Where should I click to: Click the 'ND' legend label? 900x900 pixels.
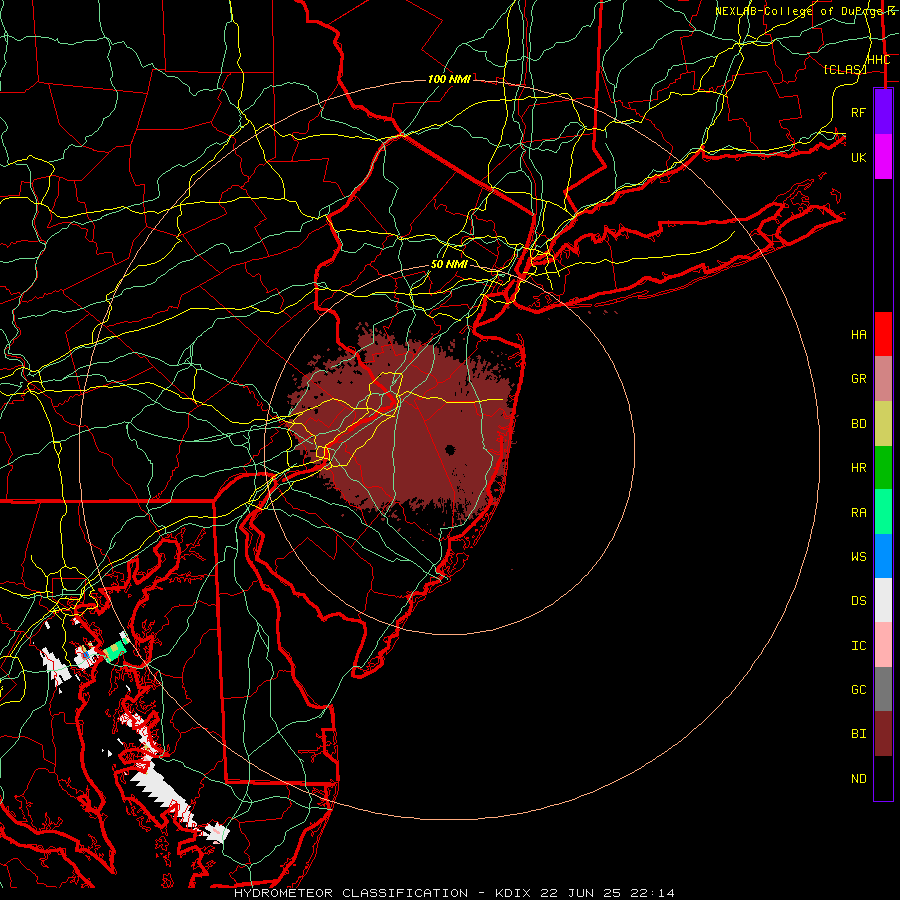[x=859, y=778]
